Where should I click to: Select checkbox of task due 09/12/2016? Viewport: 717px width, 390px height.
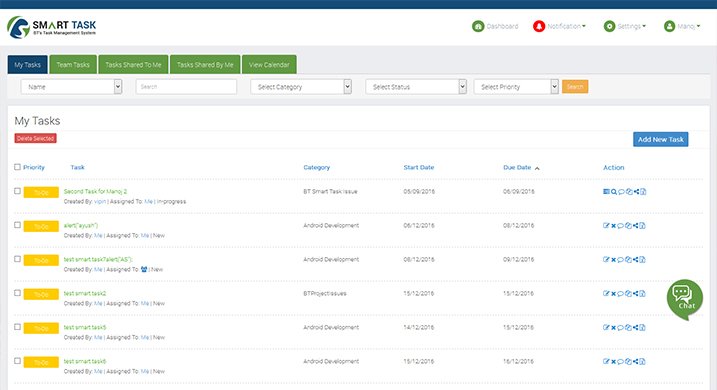(17, 259)
